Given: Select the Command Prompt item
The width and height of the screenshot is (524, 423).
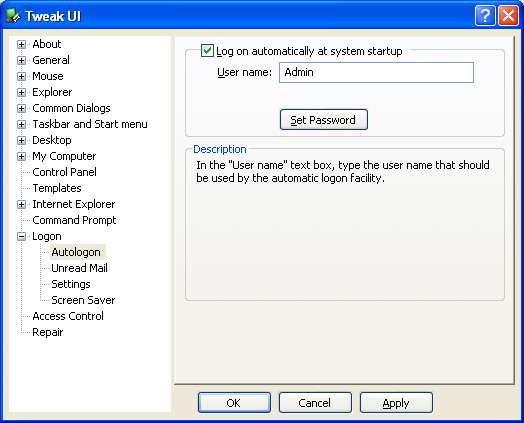Looking at the screenshot, I should tap(74, 220).
